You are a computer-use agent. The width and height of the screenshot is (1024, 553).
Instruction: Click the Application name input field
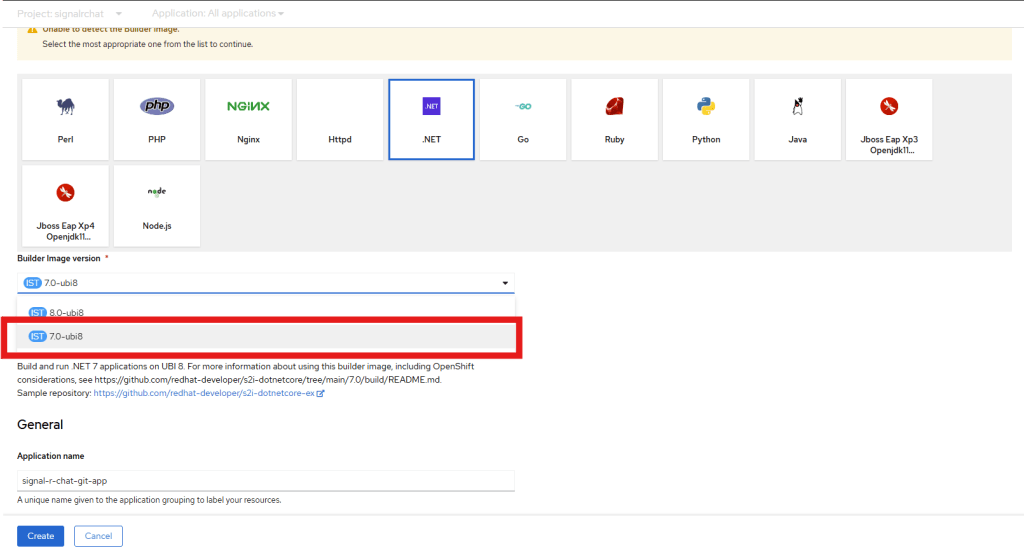click(x=266, y=481)
